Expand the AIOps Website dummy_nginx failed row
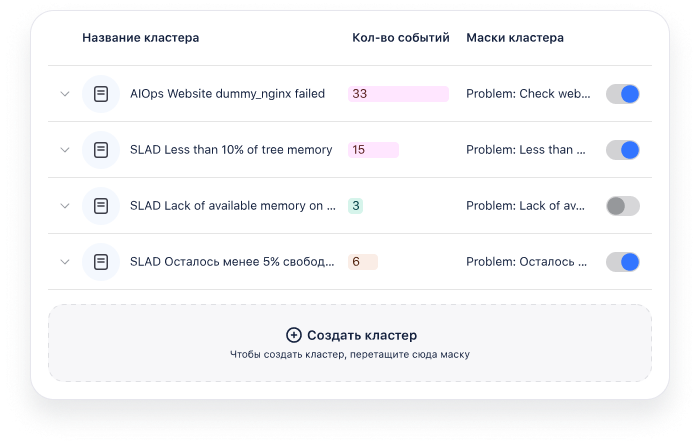696x442 pixels. pyautogui.click(x=65, y=94)
